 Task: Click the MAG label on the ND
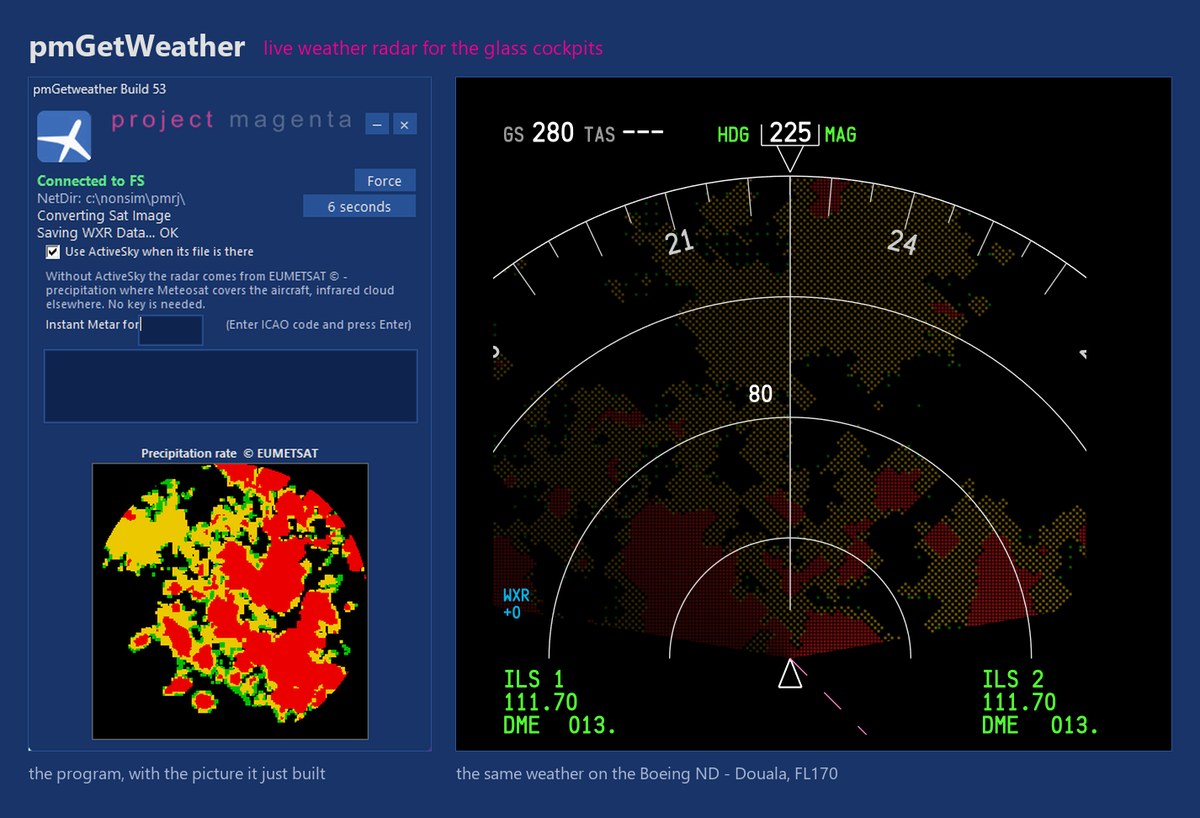click(840, 134)
